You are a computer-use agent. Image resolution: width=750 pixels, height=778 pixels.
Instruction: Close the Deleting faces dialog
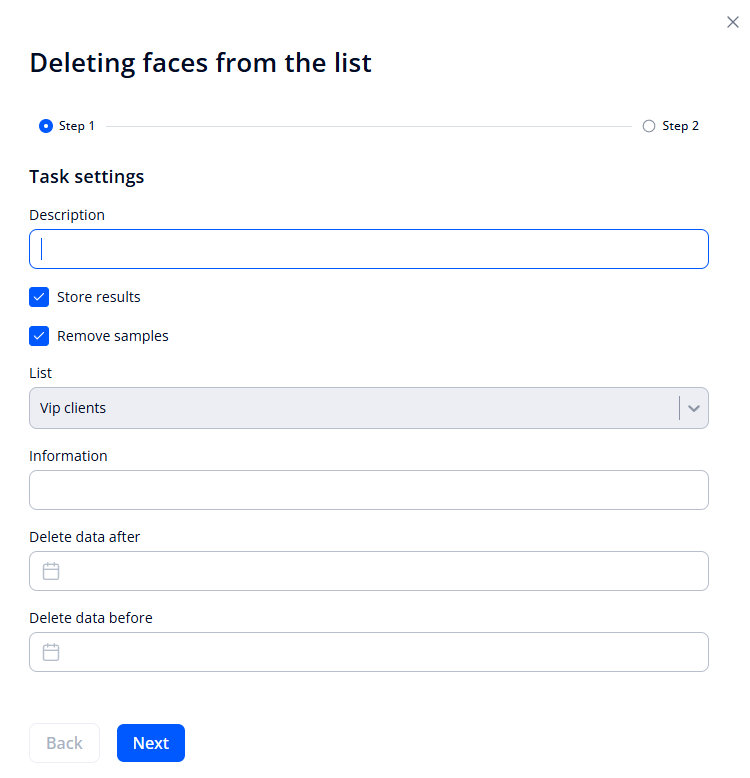[x=732, y=22]
